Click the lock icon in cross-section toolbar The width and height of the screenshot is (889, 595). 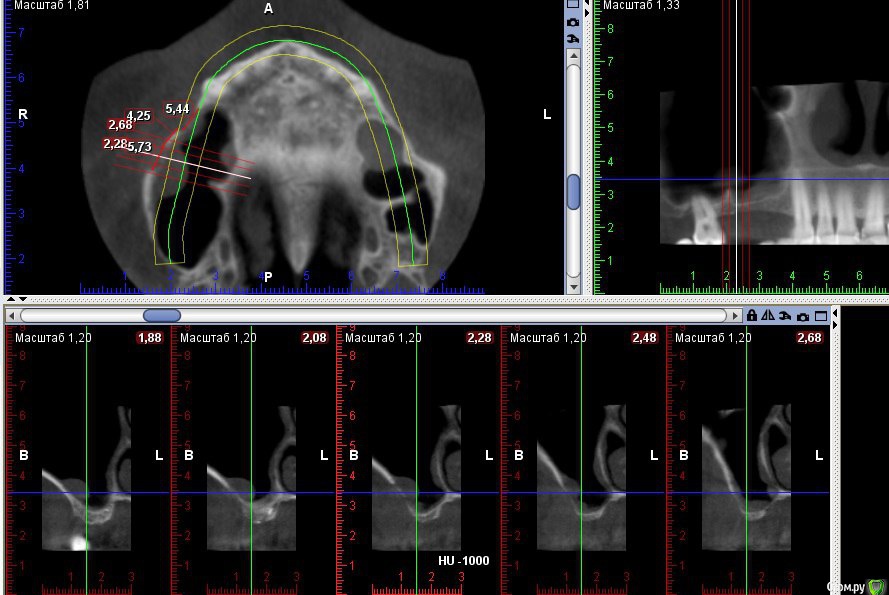tap(752, 315)
